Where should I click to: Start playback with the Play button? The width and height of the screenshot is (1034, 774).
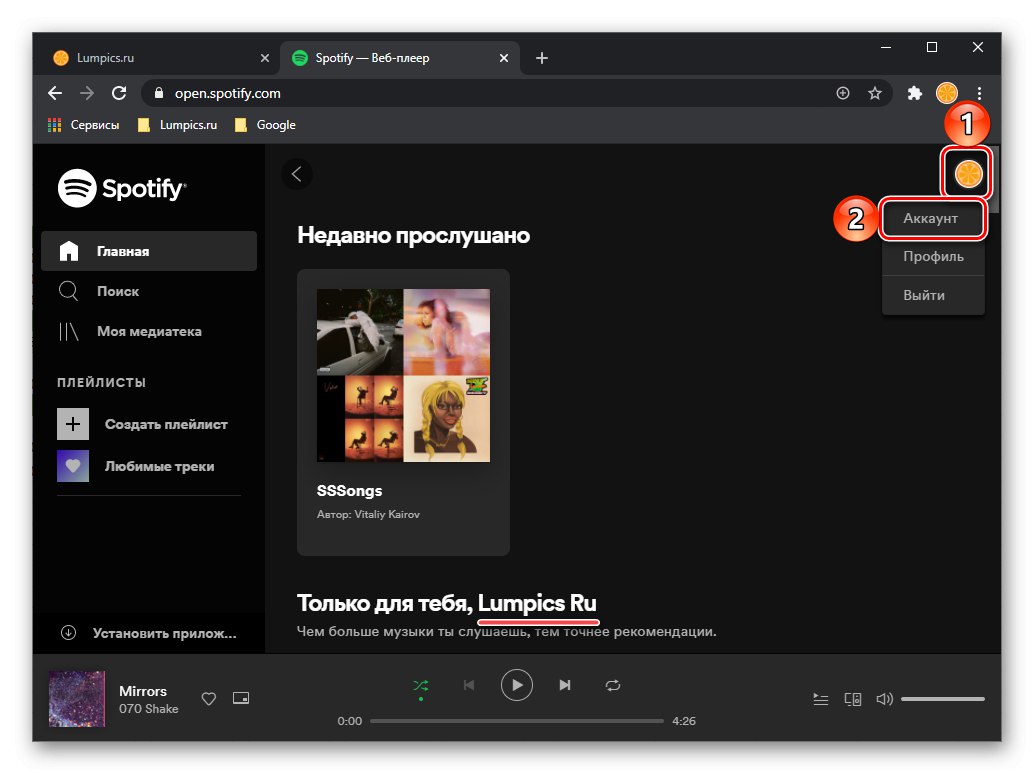516,685
